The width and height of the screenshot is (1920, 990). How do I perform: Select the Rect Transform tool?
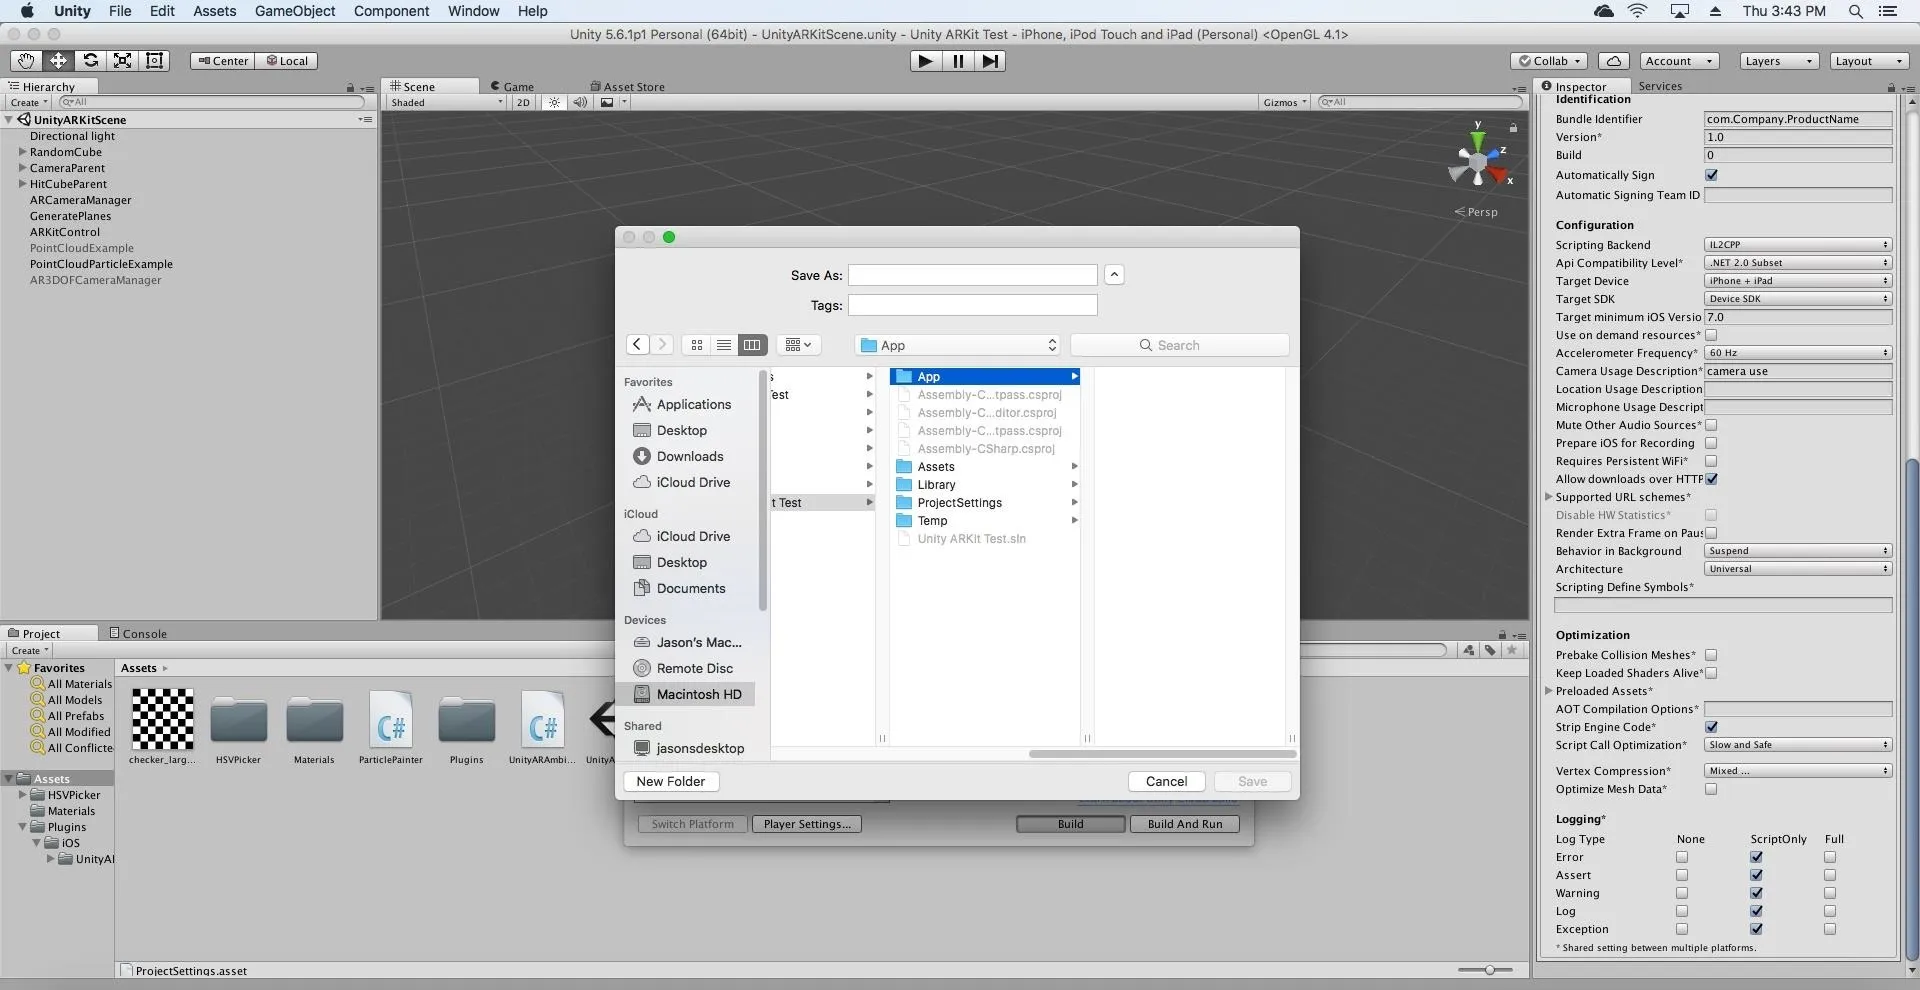(x=154, y=61)
